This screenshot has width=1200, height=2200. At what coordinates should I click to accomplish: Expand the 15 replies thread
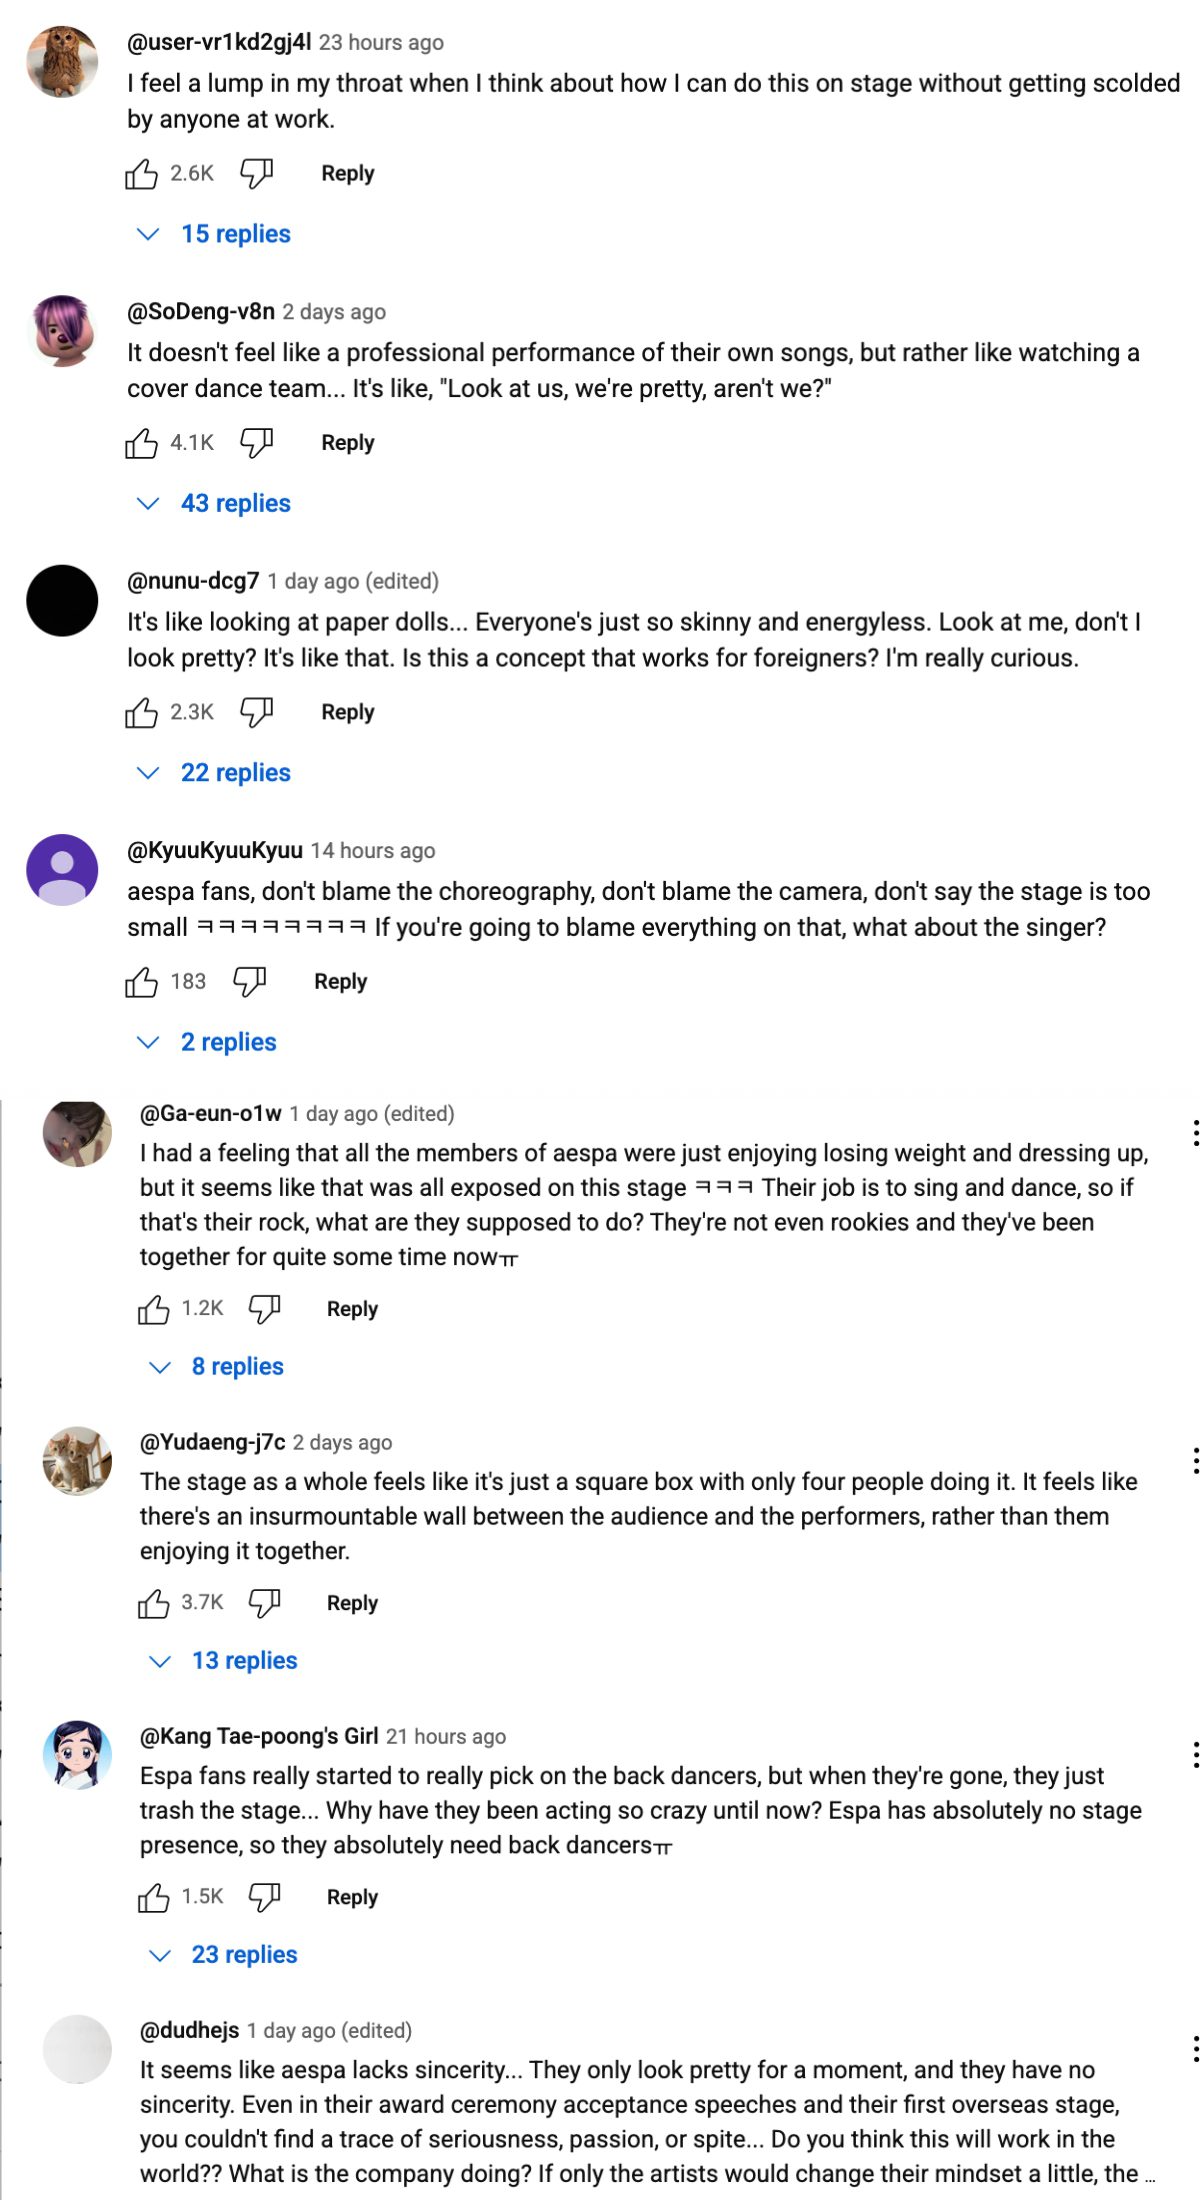pos(235,234)
